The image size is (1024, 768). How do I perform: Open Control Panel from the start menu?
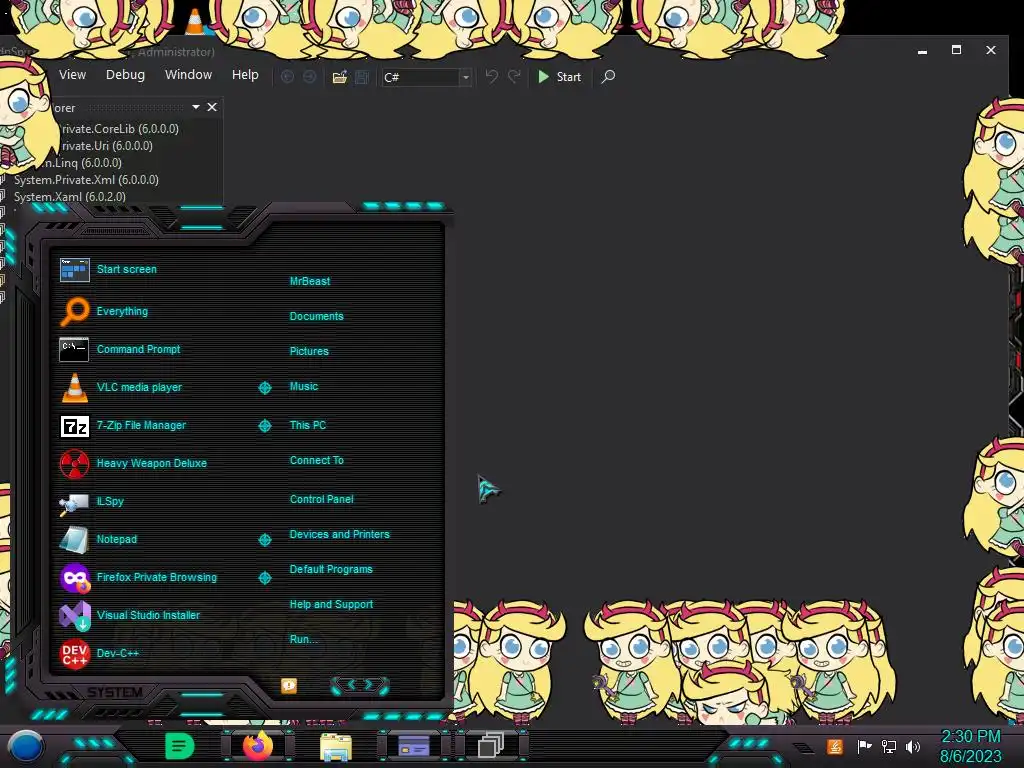click(321, 499)
